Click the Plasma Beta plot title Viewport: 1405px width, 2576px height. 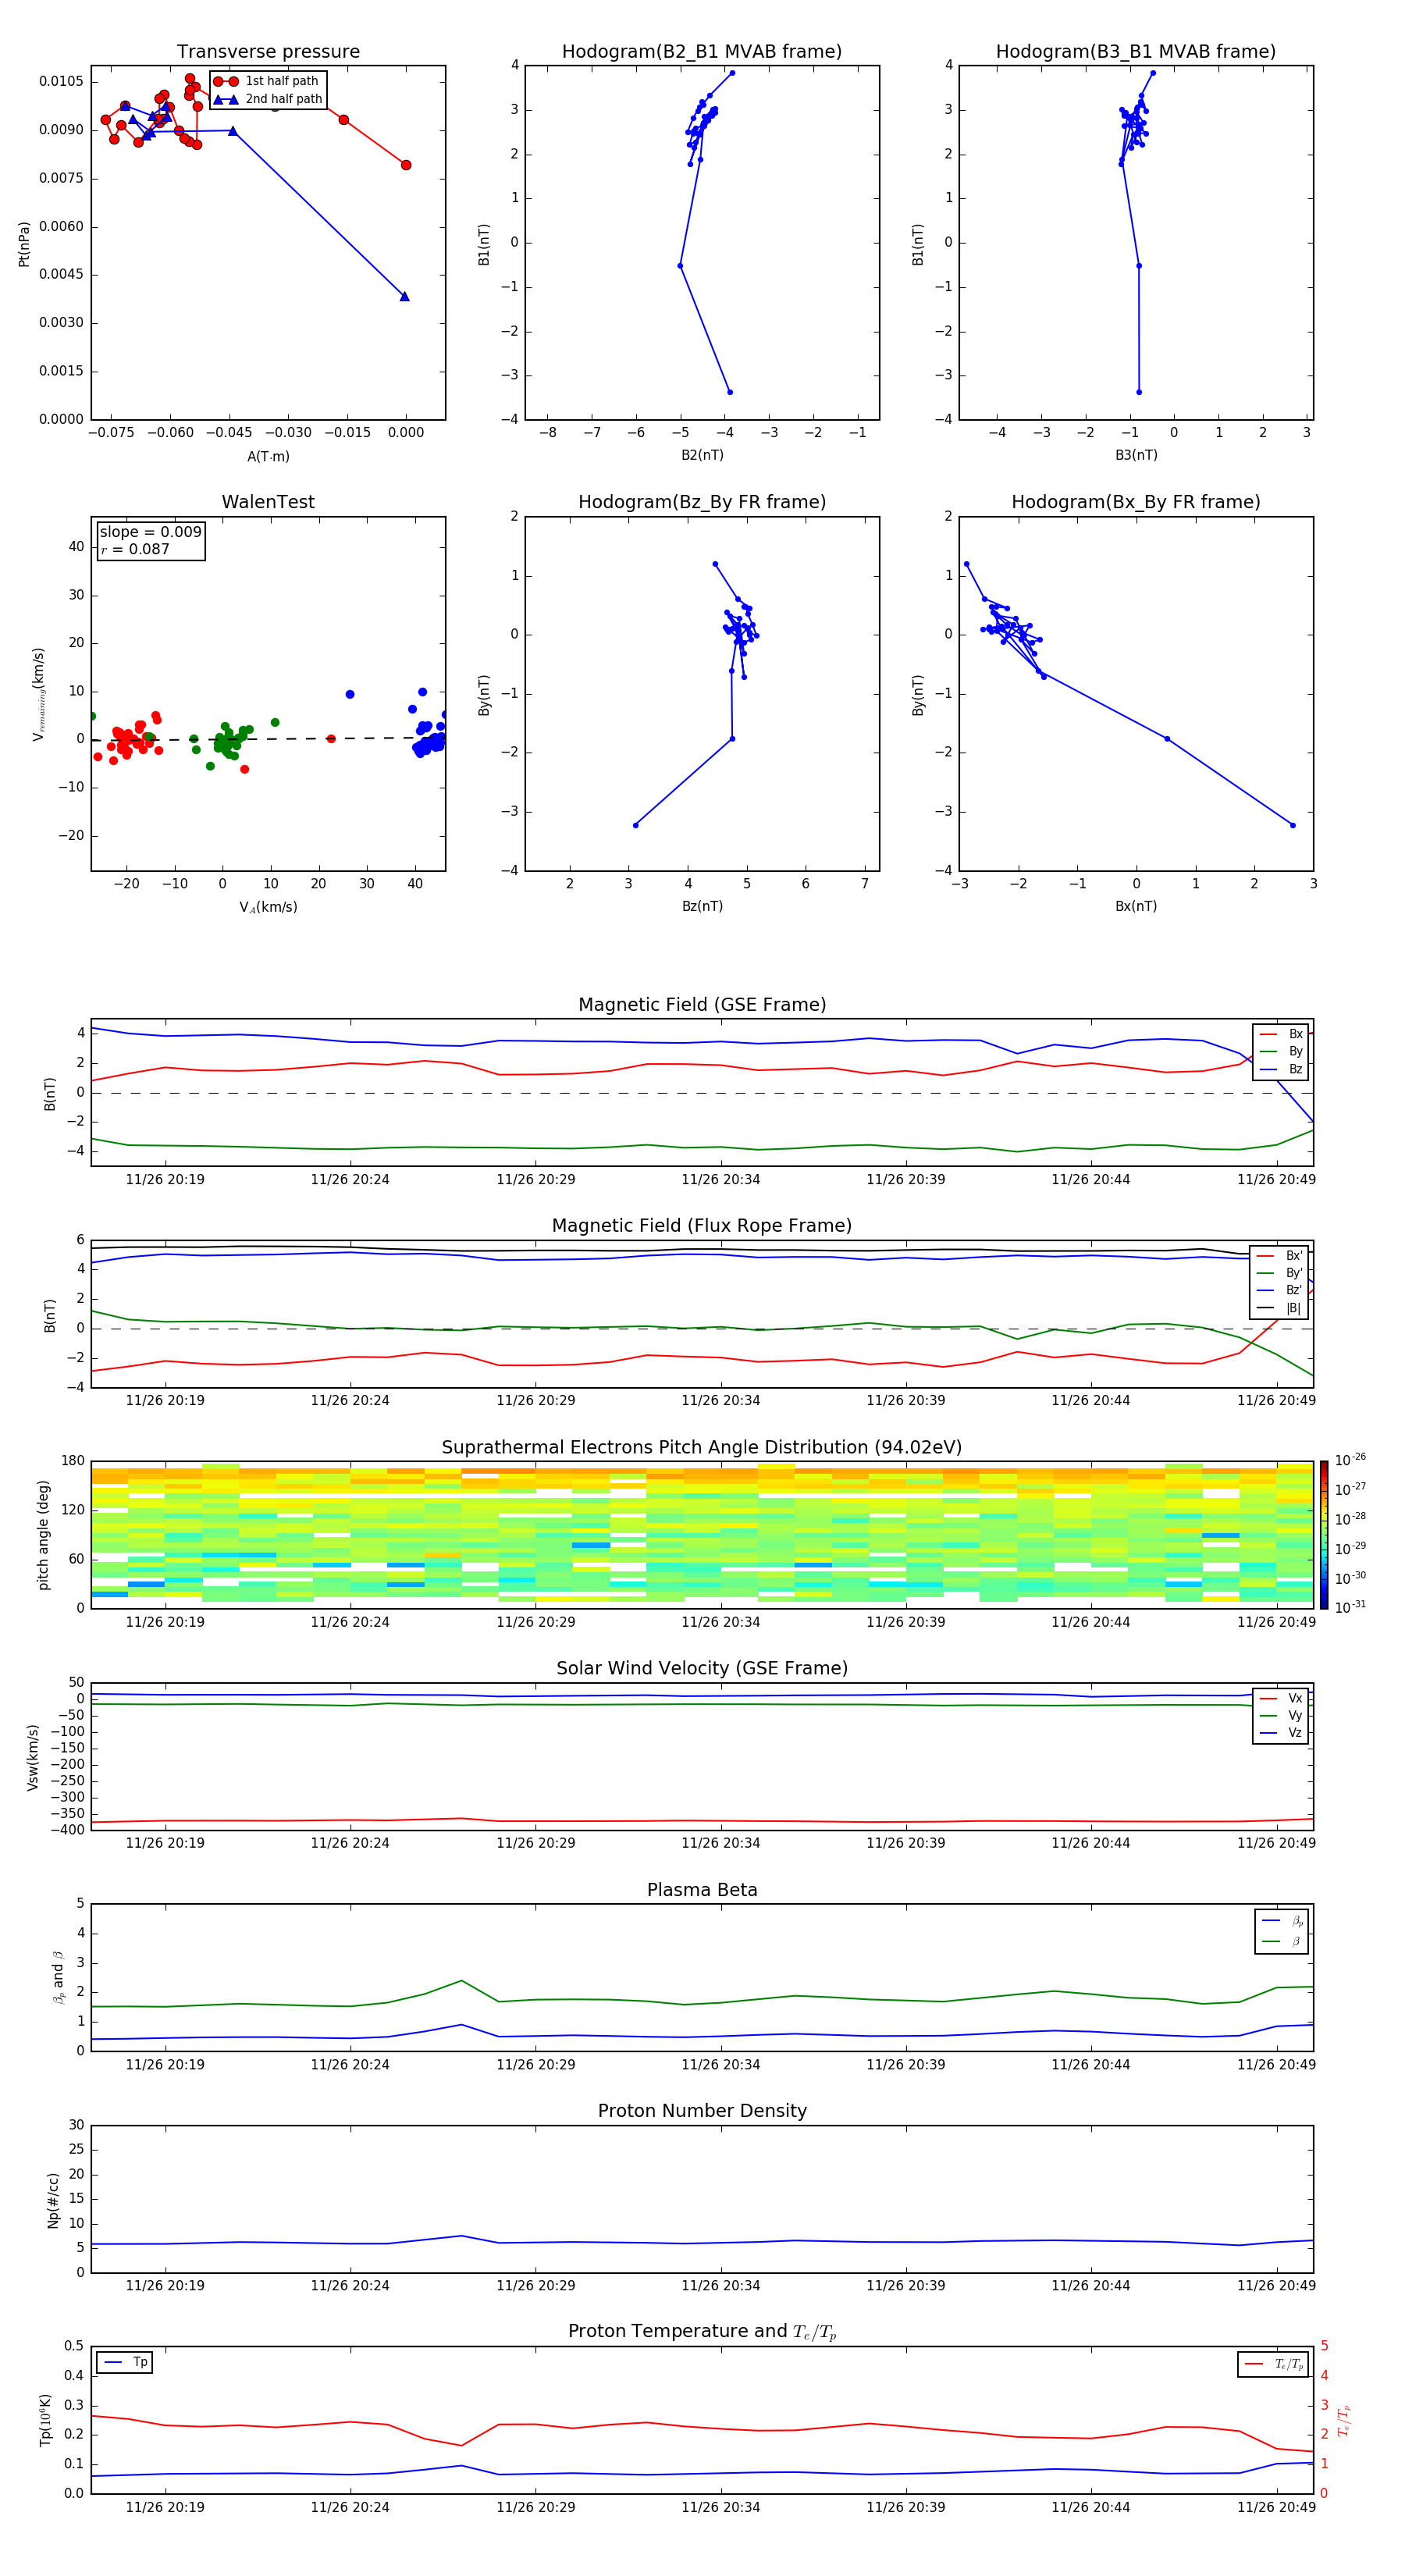[702, 1890]
